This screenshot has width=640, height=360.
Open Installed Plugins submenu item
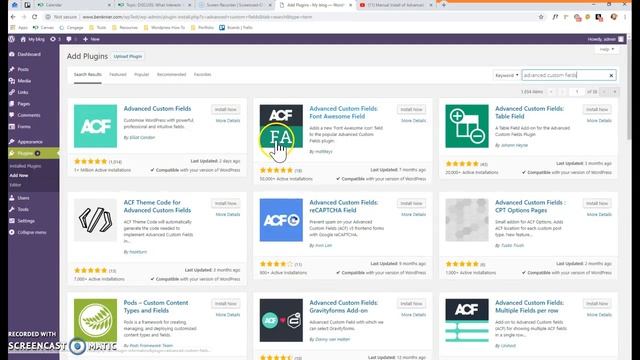point(25,166)
